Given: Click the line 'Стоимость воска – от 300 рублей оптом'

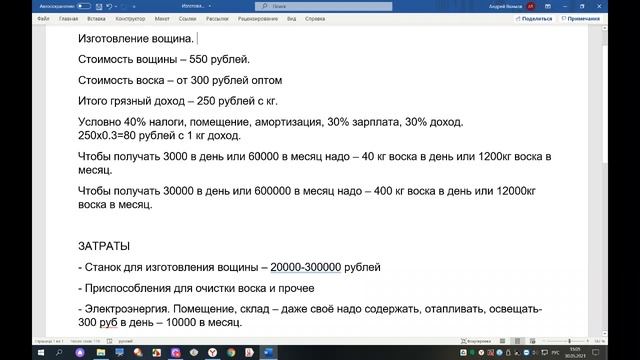Looking at the screenshot, I should click(180, 80).
